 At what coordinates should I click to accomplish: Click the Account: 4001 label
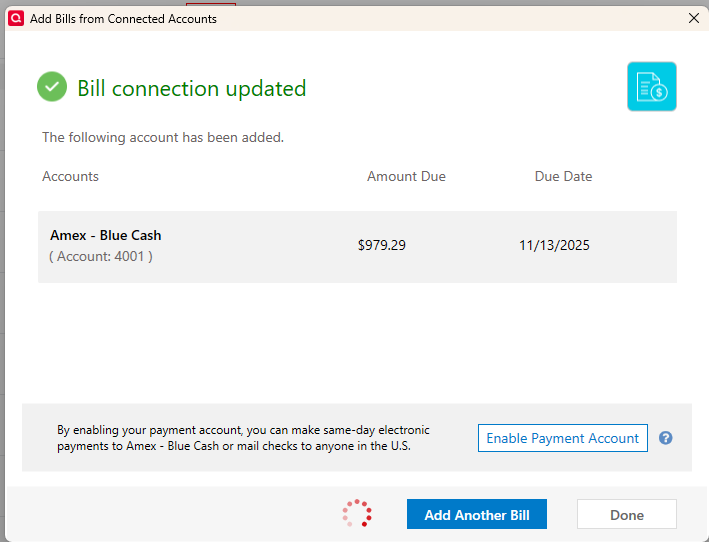(100, 256)
